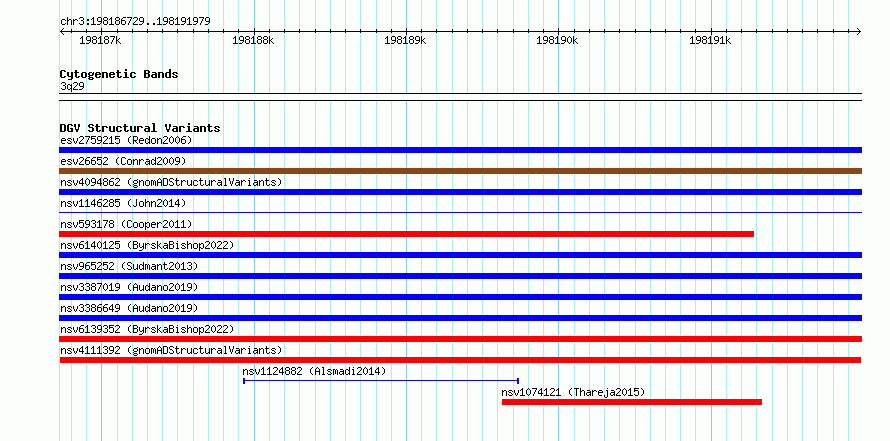Open the nsv1074121 (Thareja2015) label
This screenshot has width=890, height=441.
tap(573, 392)
